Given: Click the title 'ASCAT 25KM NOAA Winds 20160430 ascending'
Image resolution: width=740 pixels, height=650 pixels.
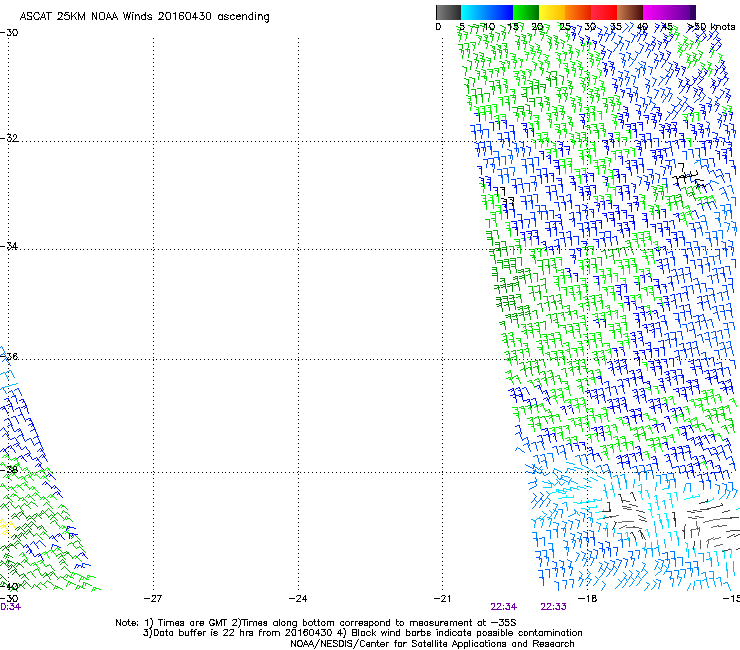Looking at the screenshot, I should coord(144,17).
